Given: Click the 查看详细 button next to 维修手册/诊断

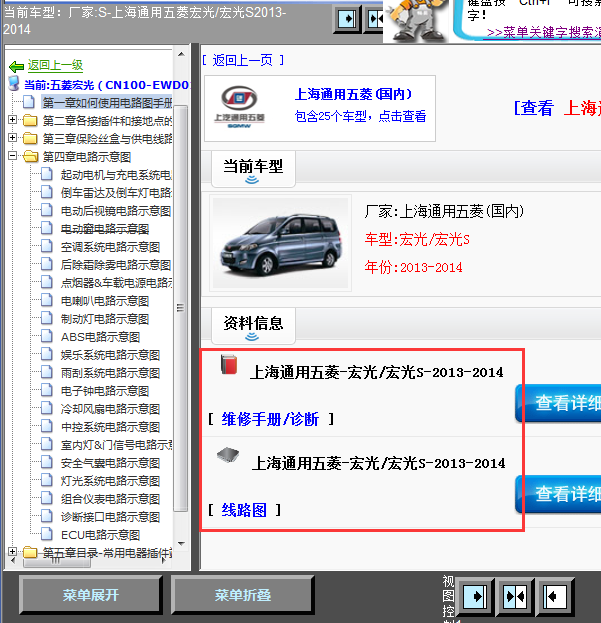Looking at the screenshot, I should [x=558, y=403].
